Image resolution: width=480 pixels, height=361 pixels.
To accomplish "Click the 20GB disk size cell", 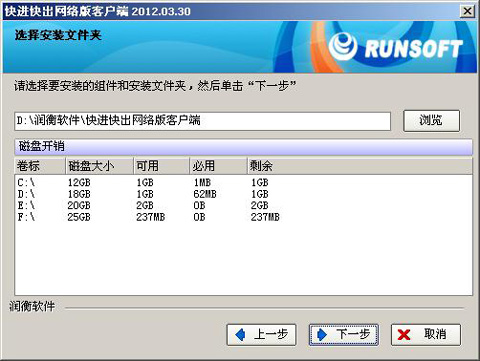I will click(x=79, y=205).
